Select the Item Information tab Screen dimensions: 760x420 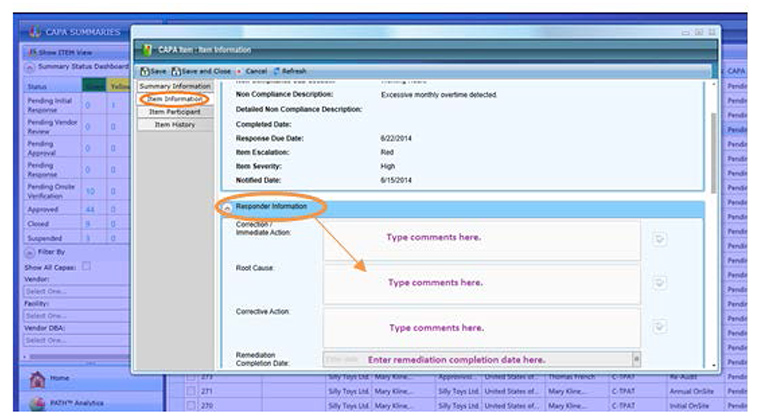(175, 99)
